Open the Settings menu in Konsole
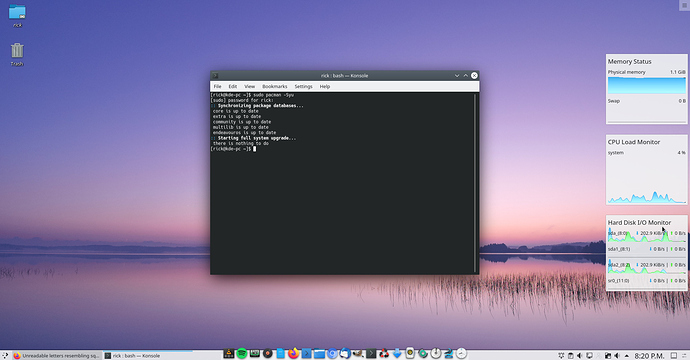690x360 pixels. pos(303,87)
